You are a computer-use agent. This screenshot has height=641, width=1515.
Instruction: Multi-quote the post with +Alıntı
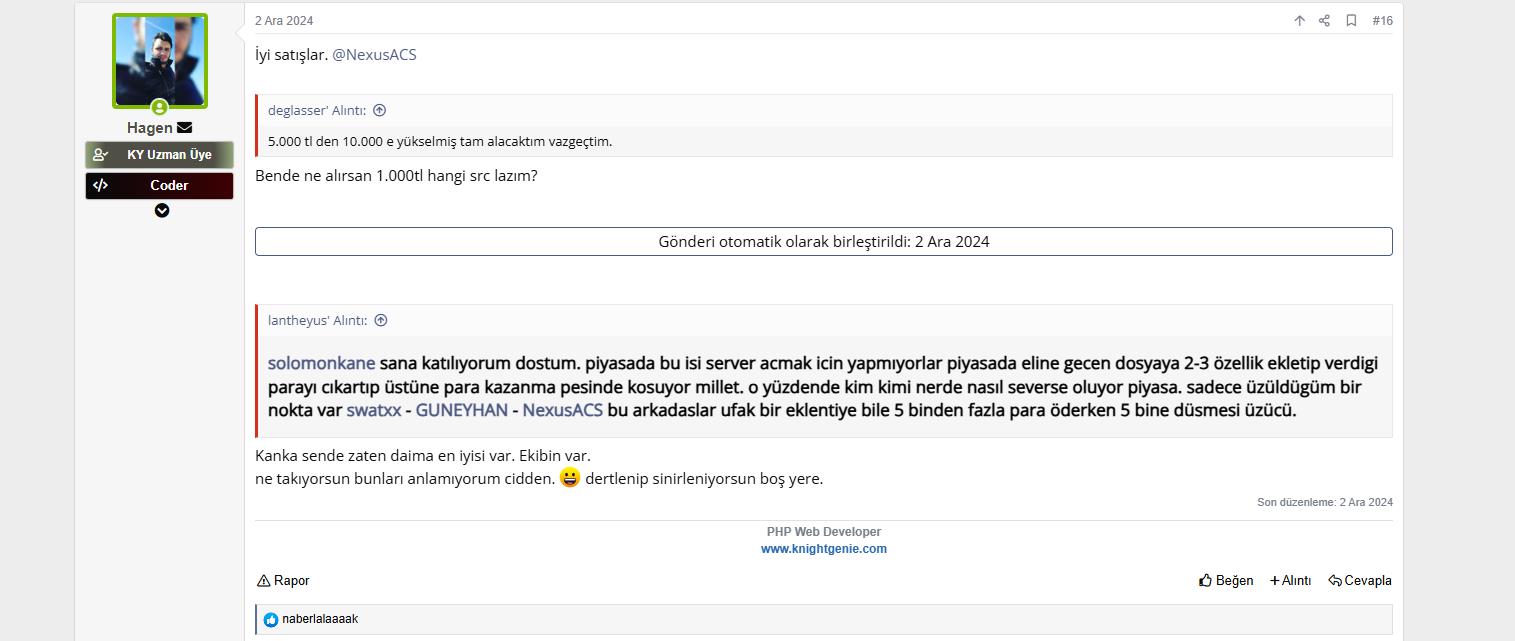(1290, 580)
